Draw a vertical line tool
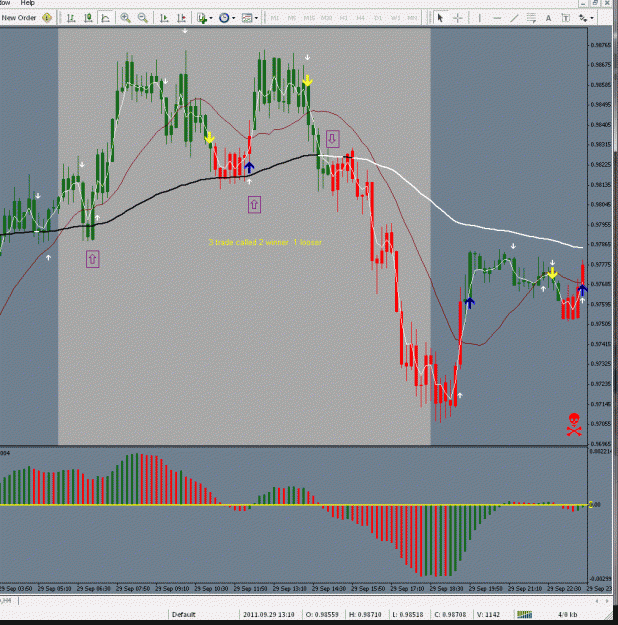 point(479,18)
